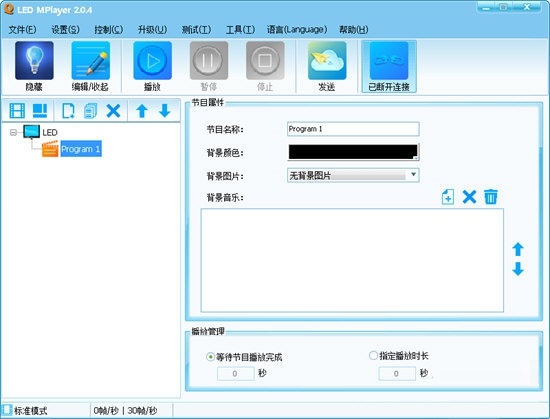Click the disconnected (已断开连接) link icon

tap(389, 61)
